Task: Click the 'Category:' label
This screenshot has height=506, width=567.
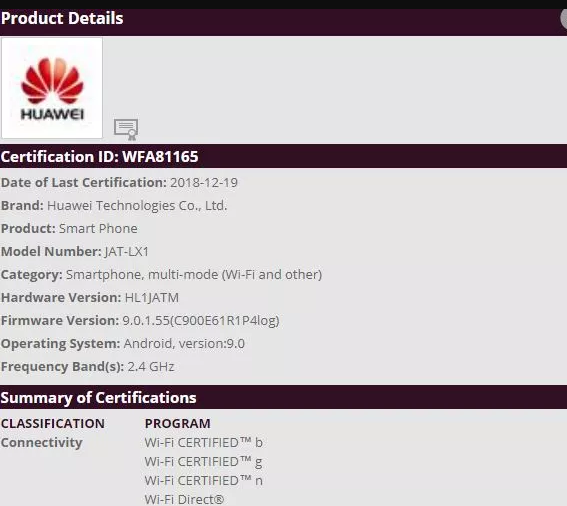Action: click(x=31, y=275)
